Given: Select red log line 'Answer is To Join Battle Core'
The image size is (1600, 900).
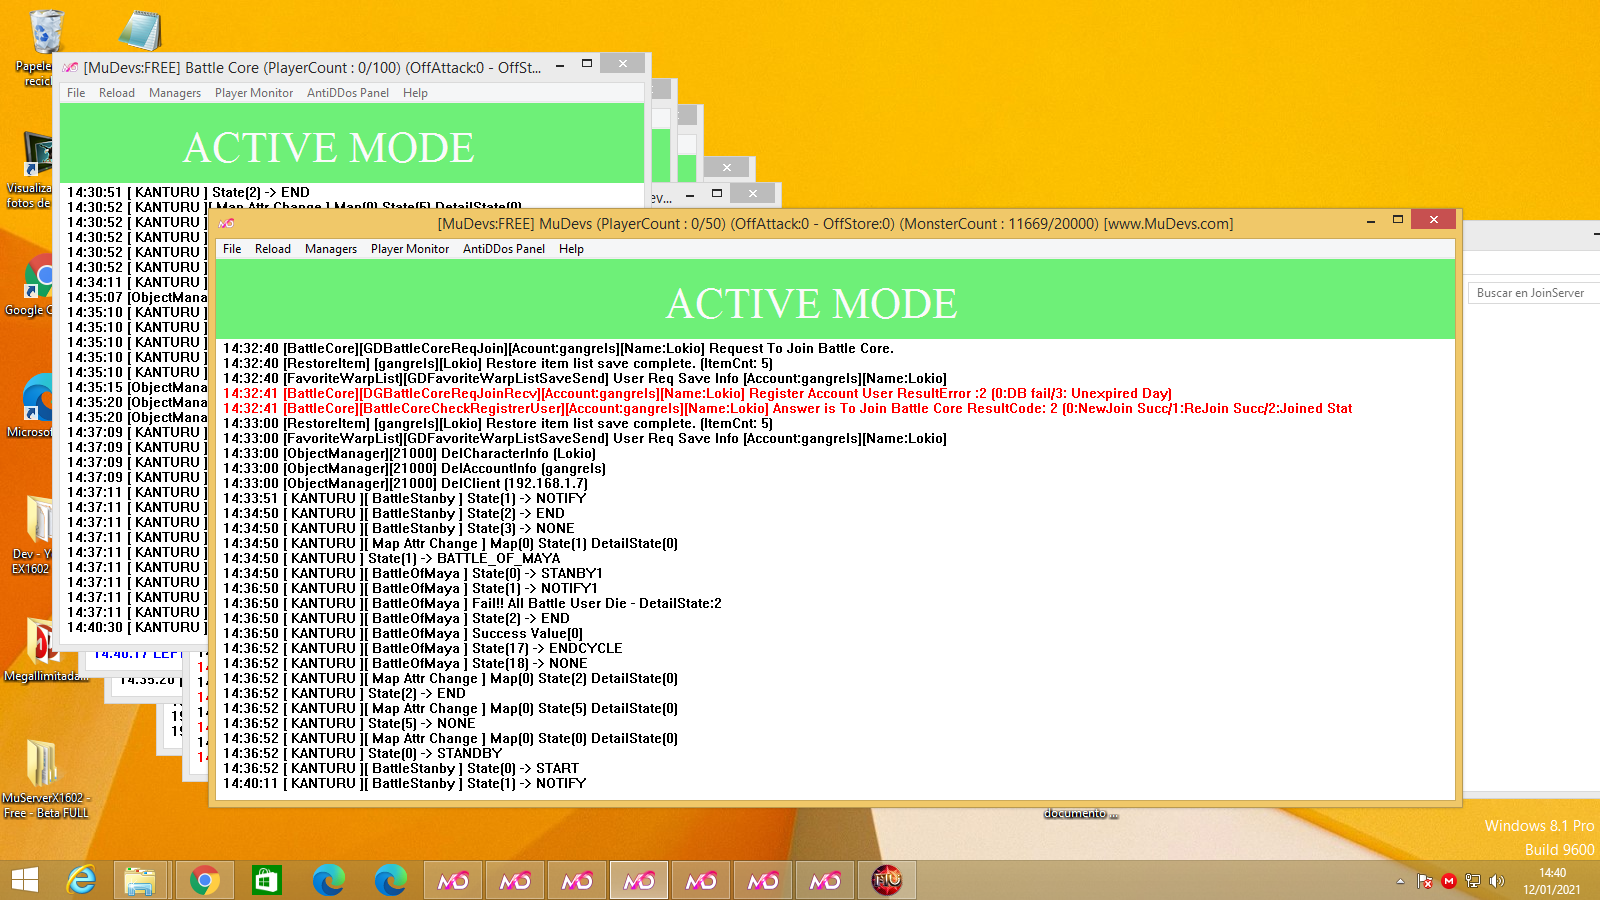Looking at the screenshot, I should click(787, 408).
